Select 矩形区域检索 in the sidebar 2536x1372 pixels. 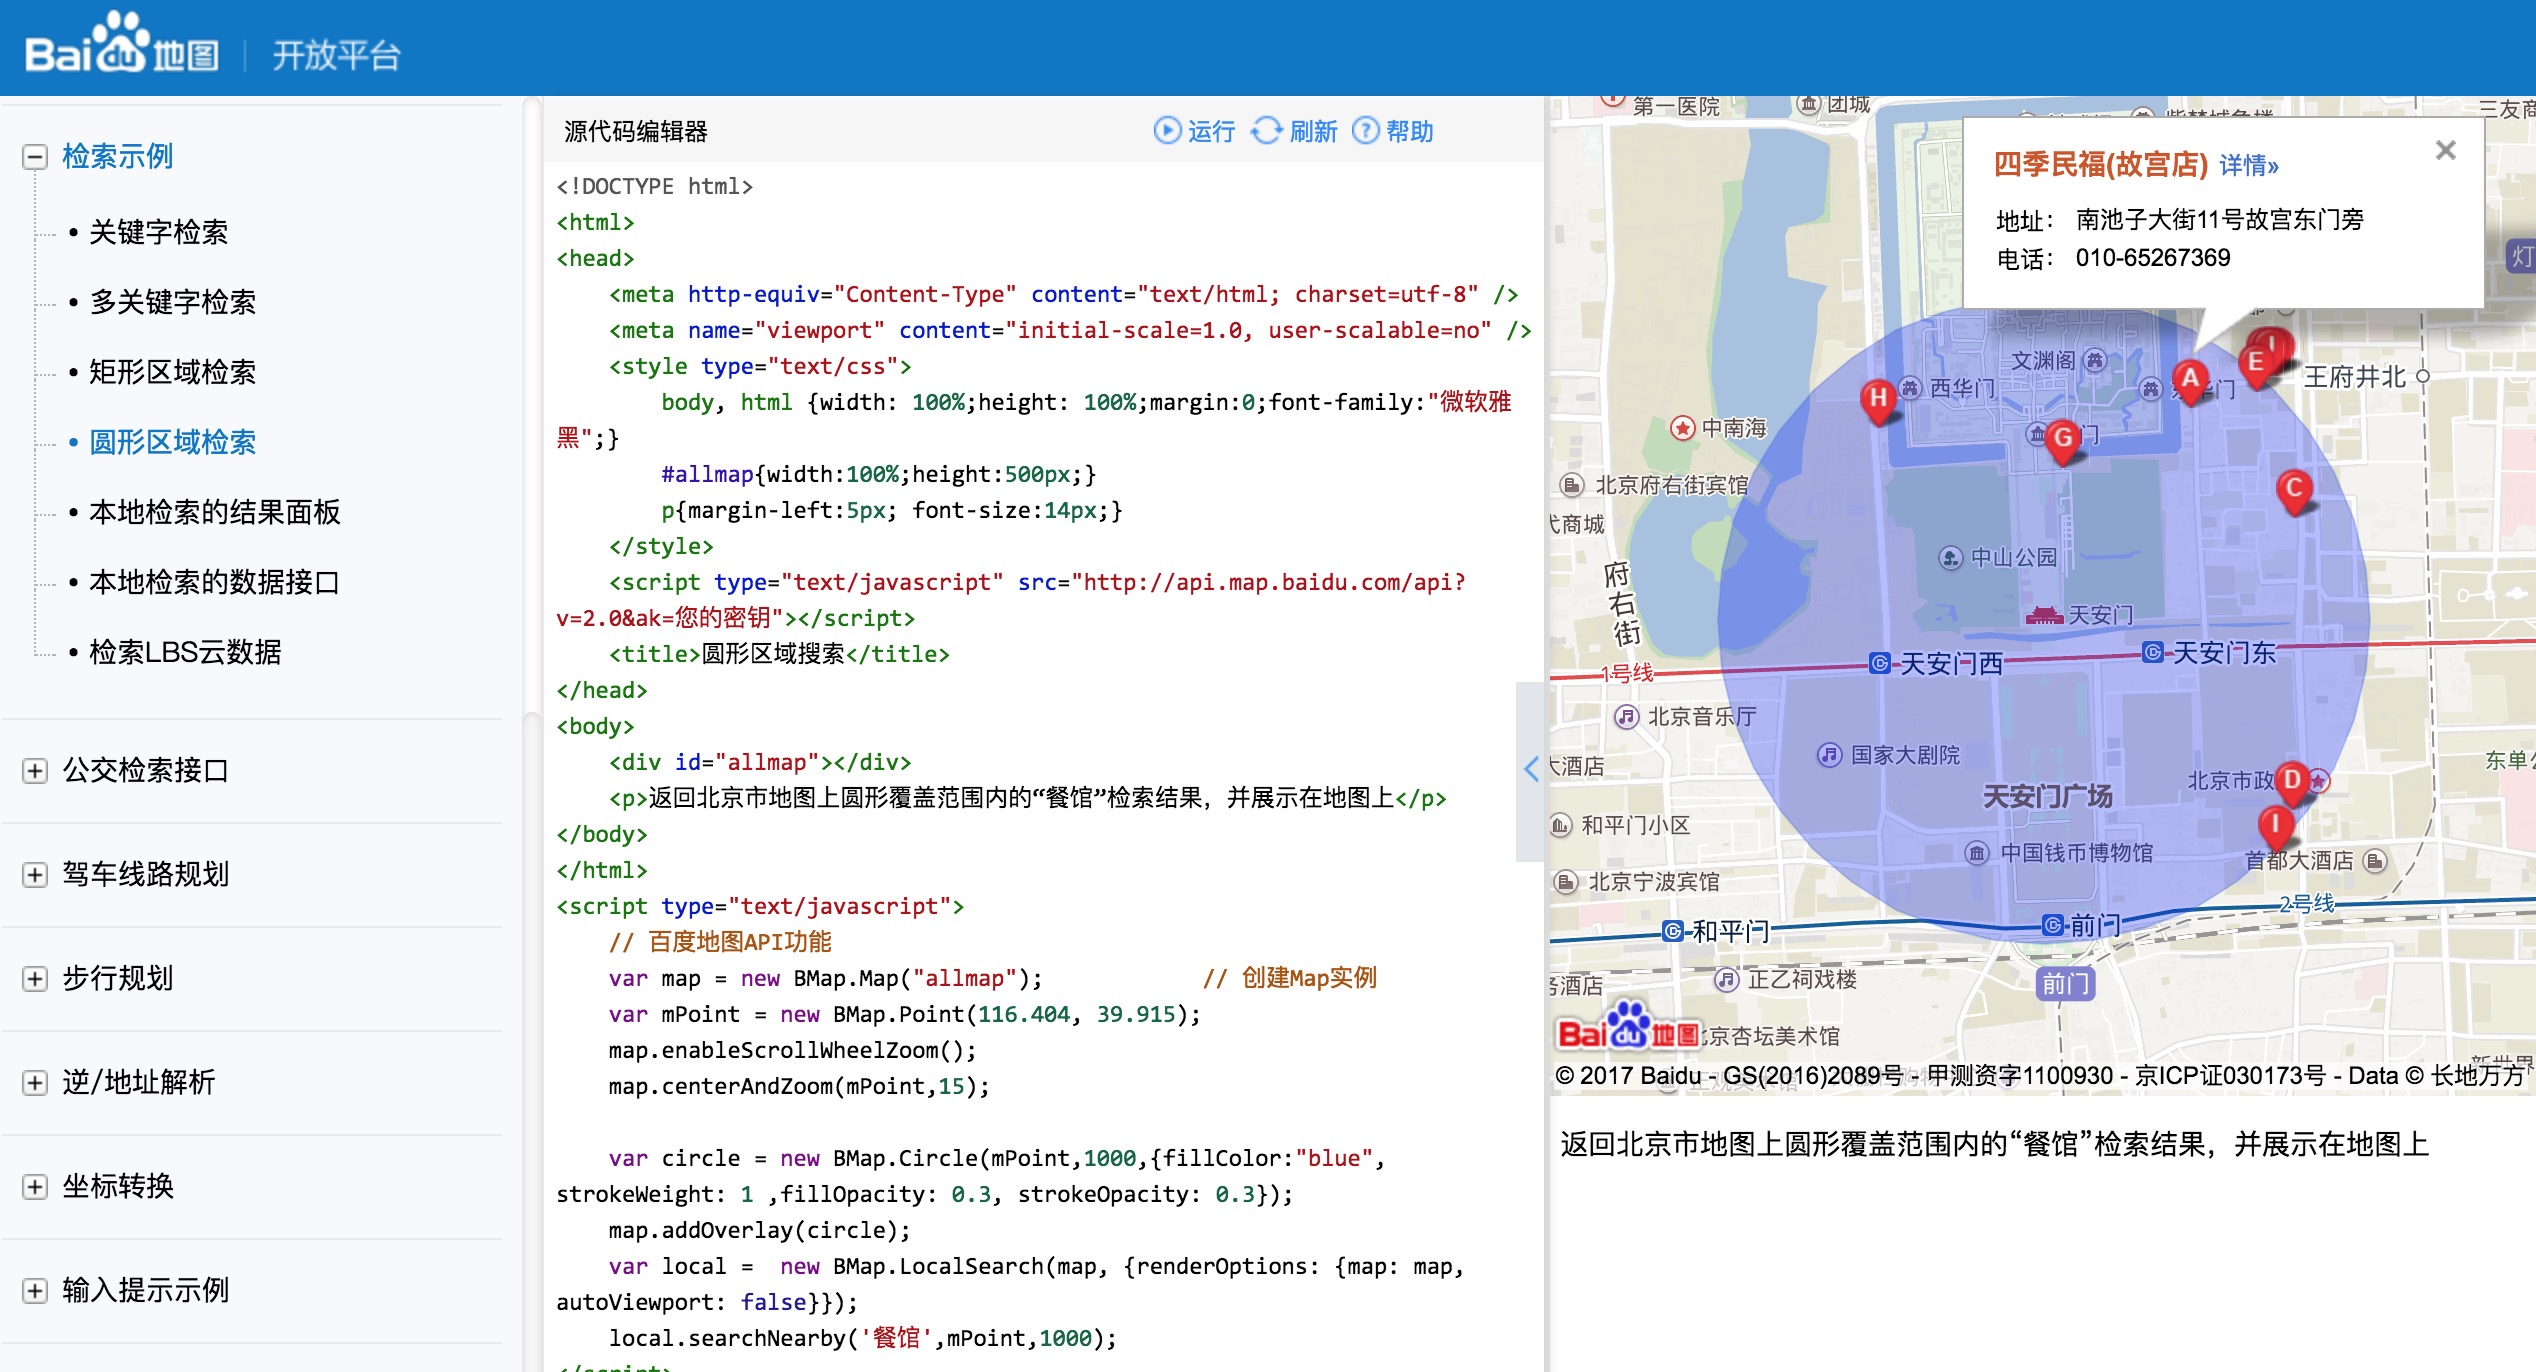tap(172, 372)
